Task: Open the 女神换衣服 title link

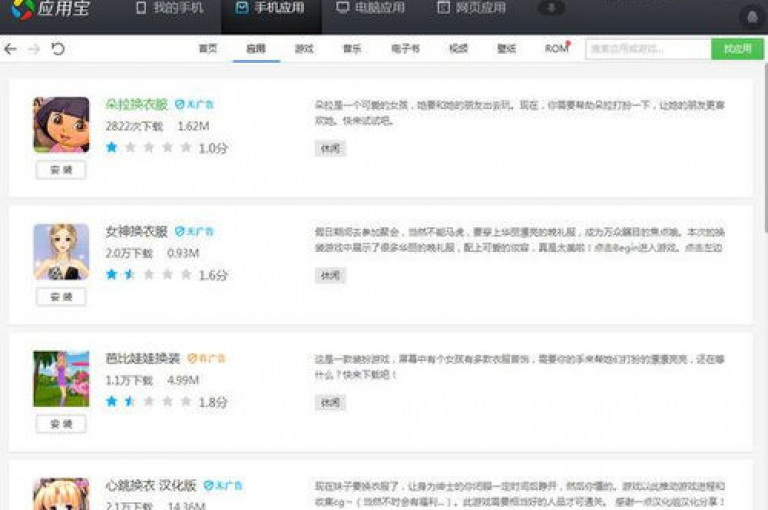Action: 137,231
